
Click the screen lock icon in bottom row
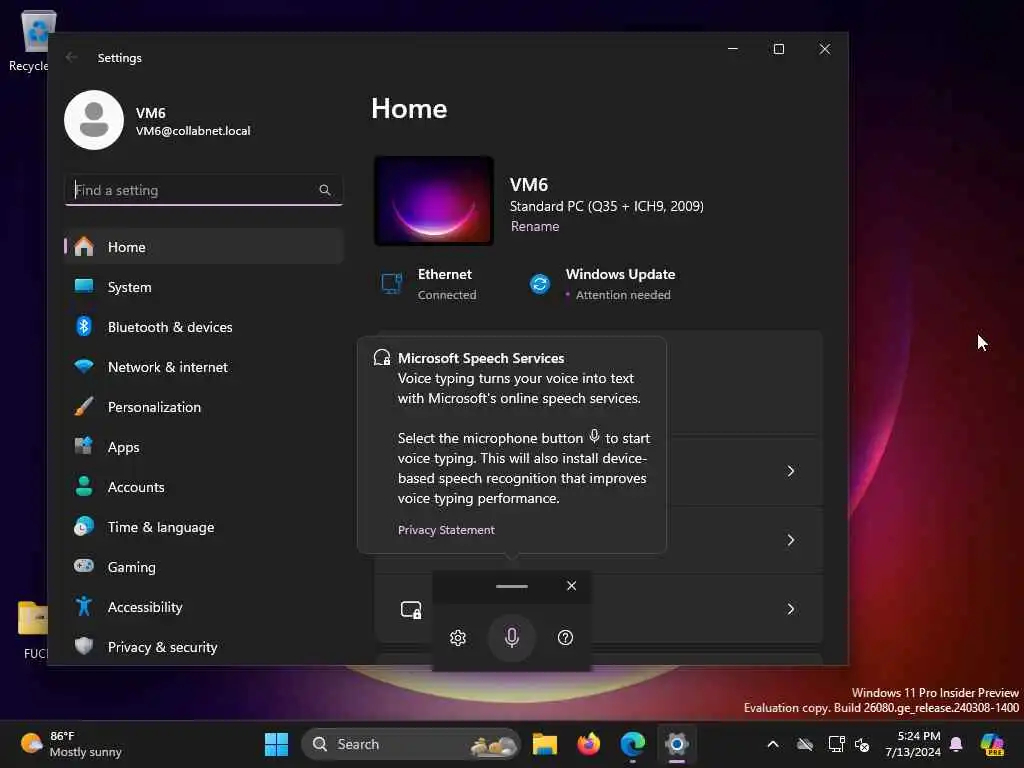click(x=411, y=609)
